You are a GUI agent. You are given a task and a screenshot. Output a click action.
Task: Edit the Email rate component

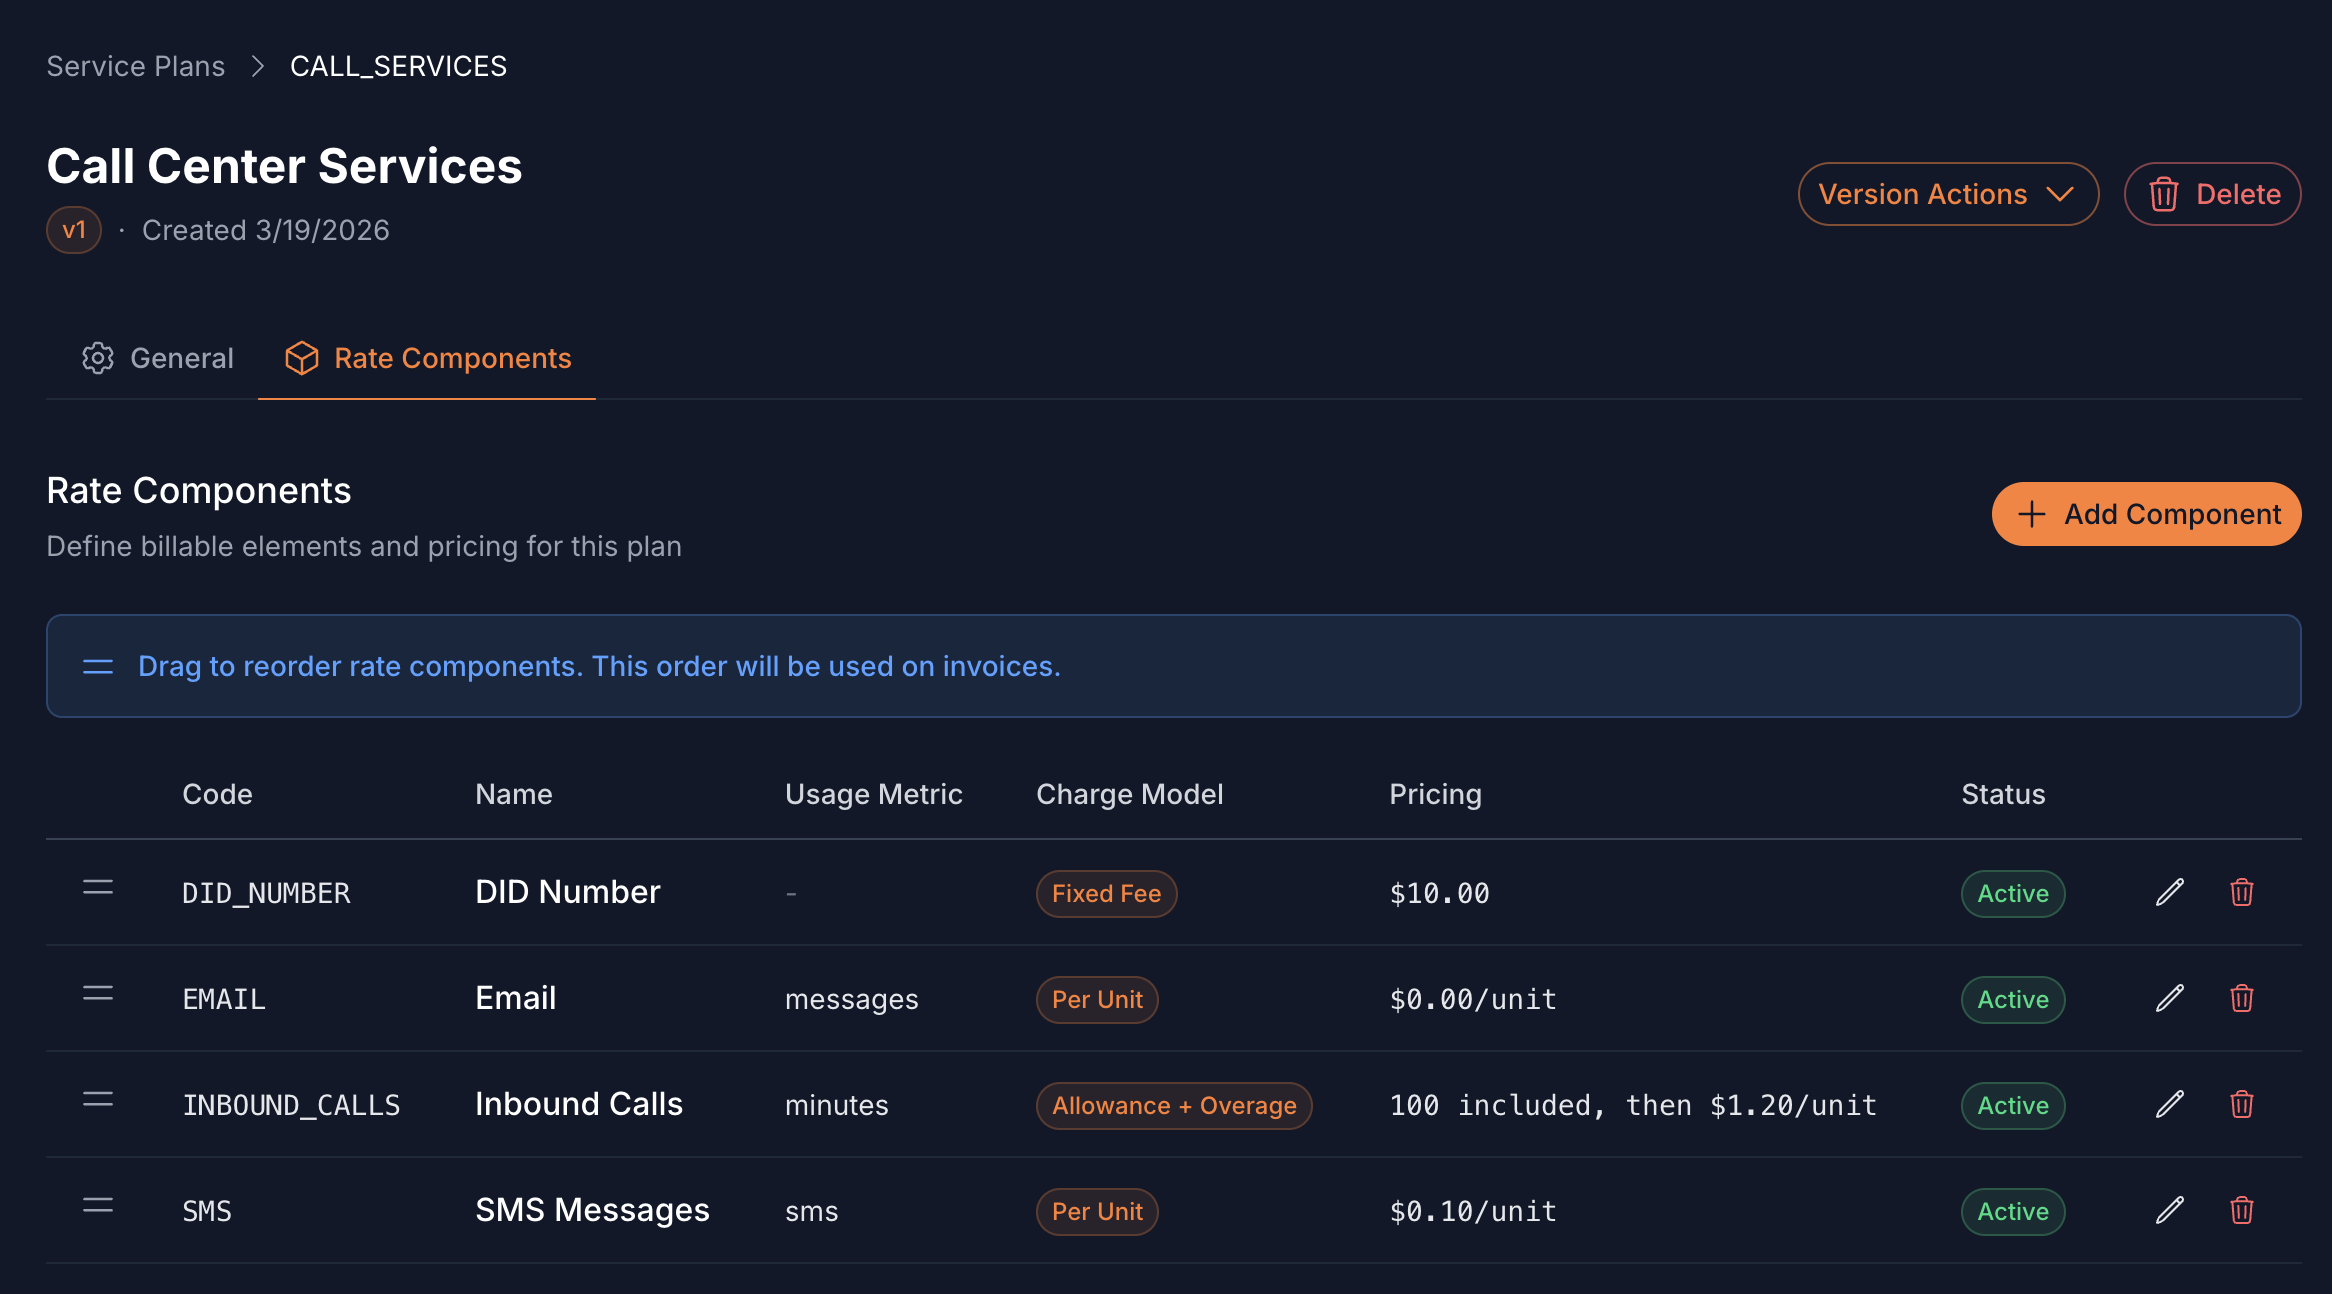(2169, 998)
